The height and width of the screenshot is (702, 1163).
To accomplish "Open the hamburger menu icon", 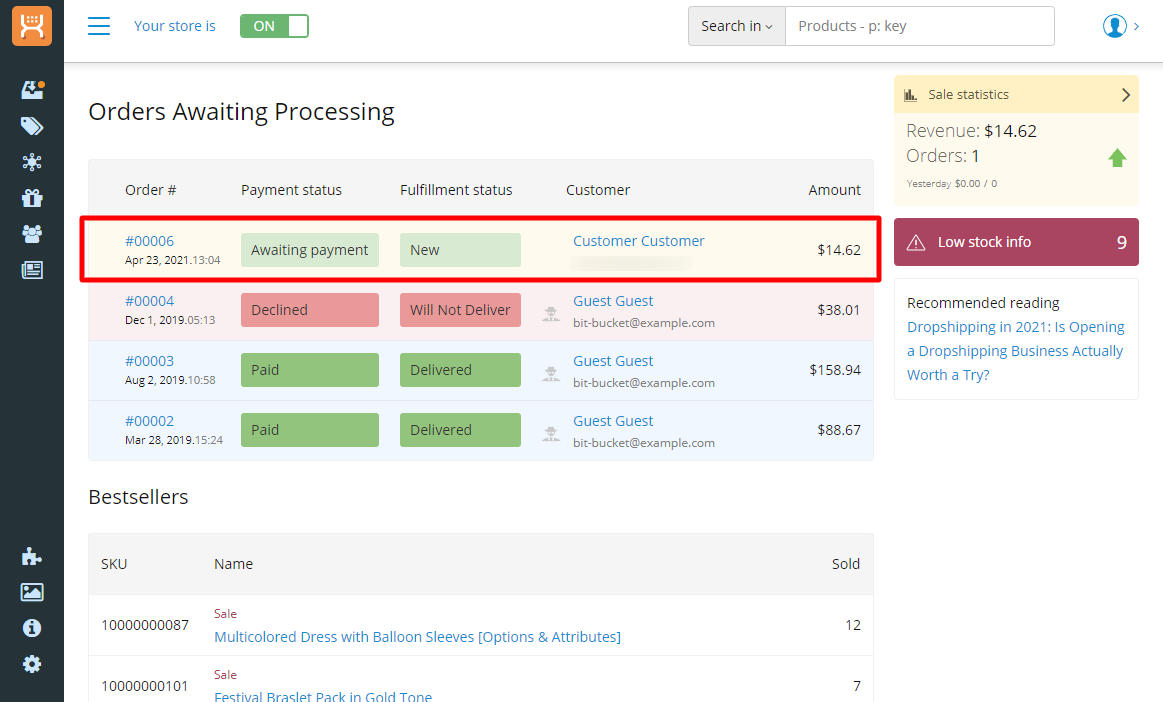I will coord(99,26).
